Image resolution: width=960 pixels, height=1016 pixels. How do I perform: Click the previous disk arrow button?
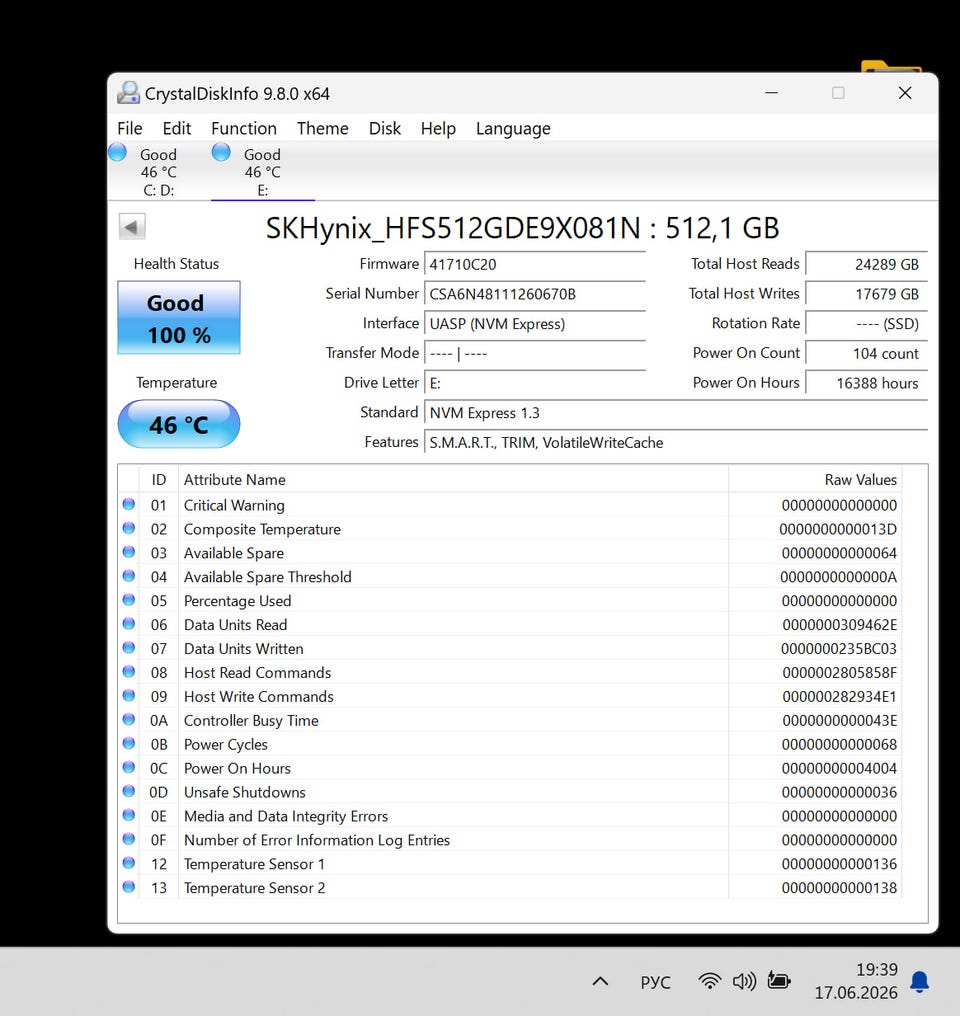point(131,227)
